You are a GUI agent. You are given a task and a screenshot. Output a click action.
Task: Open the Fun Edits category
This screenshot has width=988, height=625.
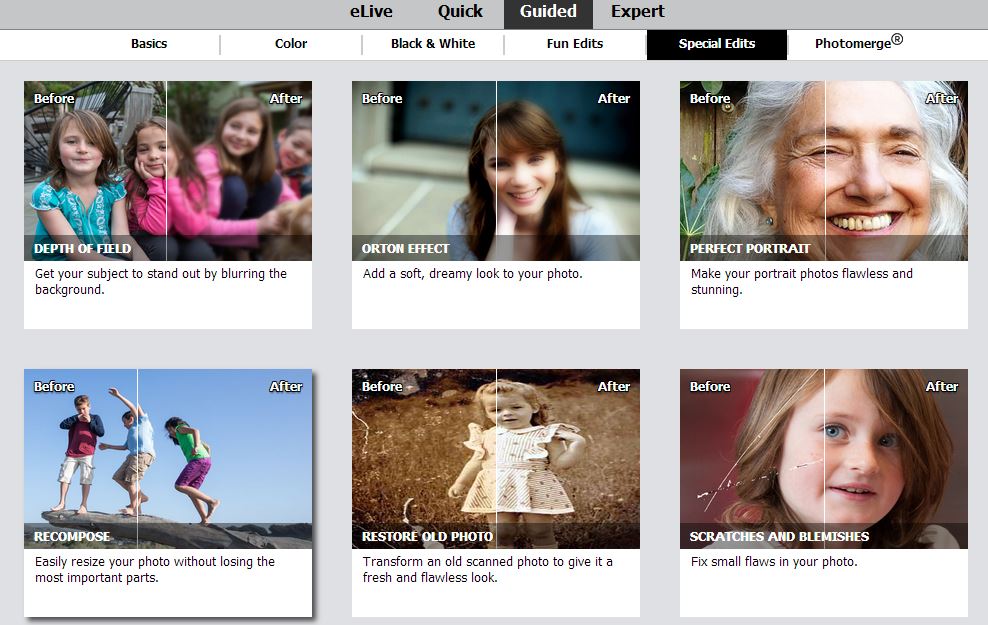[x=575, y=44]
